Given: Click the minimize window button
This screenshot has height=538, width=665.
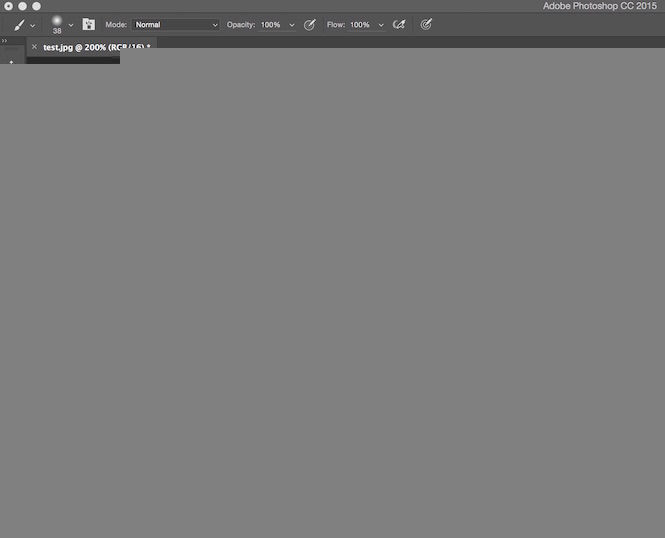Looking at the screenshot, I should (22, 6).
